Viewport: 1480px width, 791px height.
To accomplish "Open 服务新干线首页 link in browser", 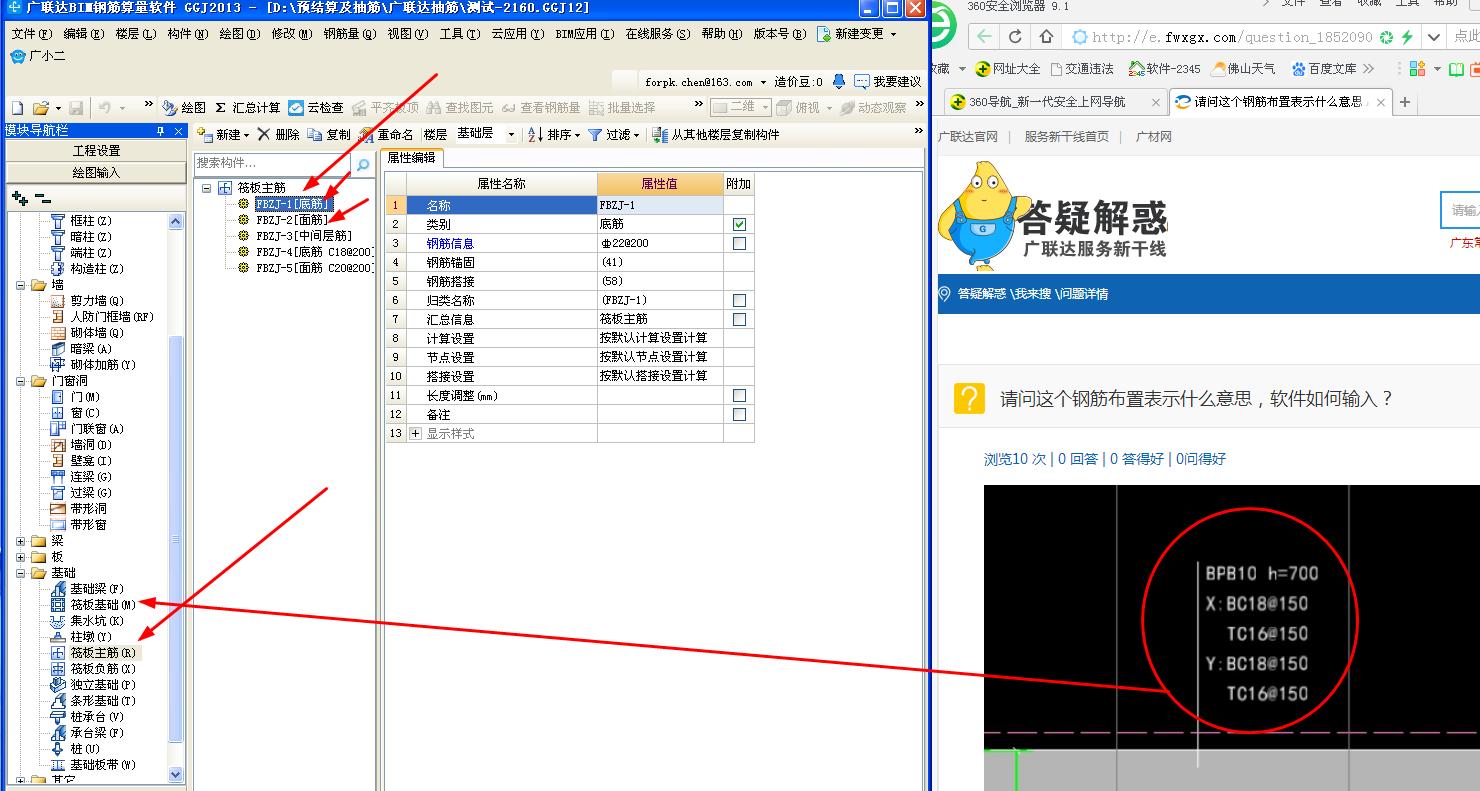I will 1066,137.
